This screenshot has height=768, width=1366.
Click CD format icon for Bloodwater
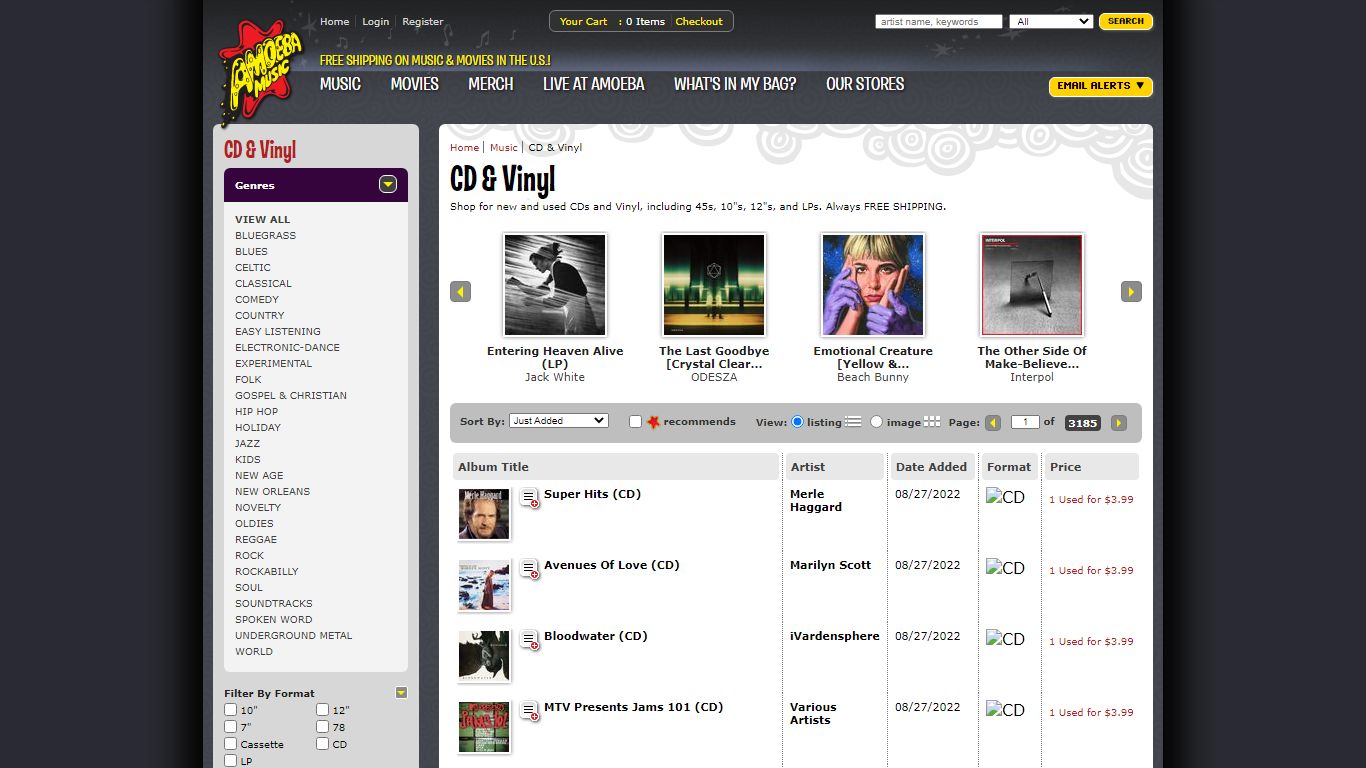(x=1006, y=639)
